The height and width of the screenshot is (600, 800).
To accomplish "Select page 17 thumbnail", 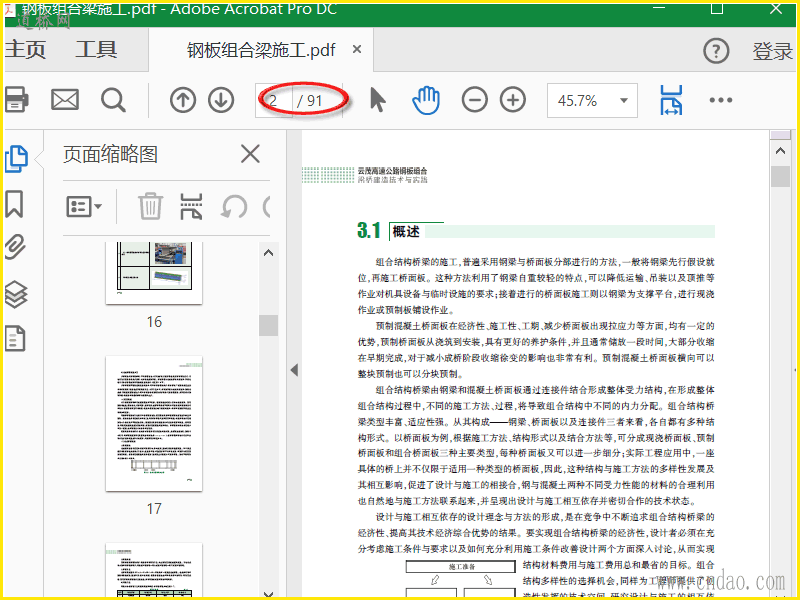I will tap(154, 423).
